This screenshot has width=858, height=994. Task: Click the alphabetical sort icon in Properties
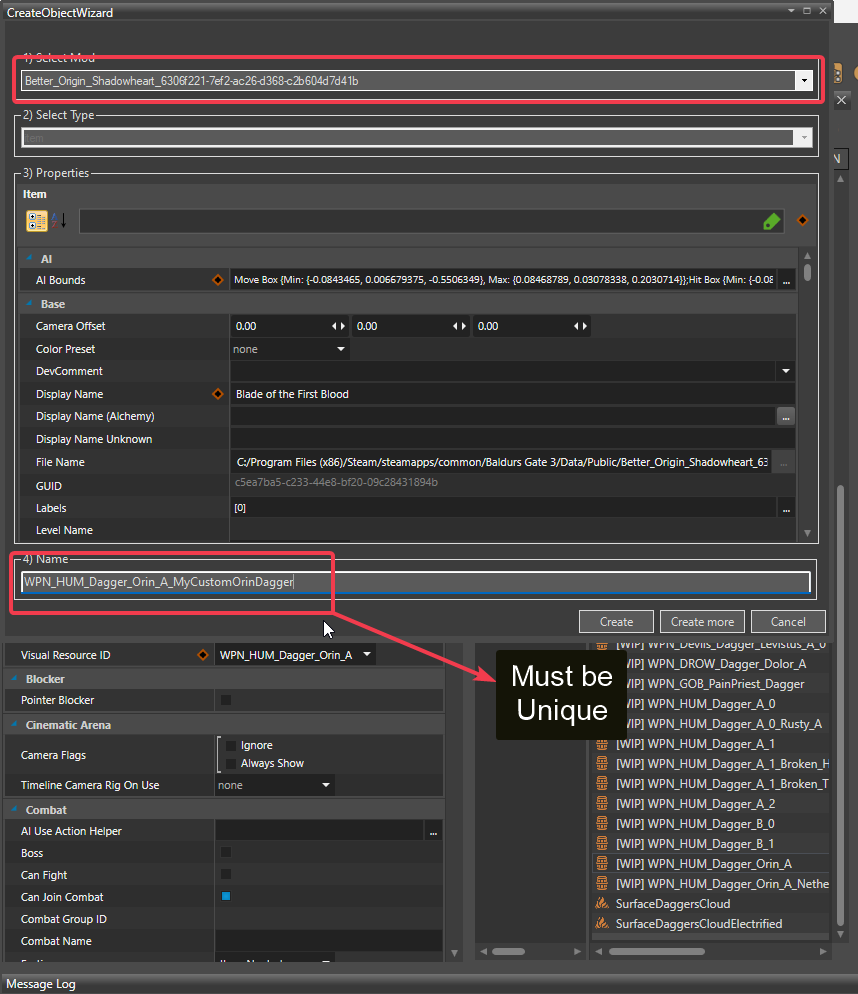coord(59,221)
